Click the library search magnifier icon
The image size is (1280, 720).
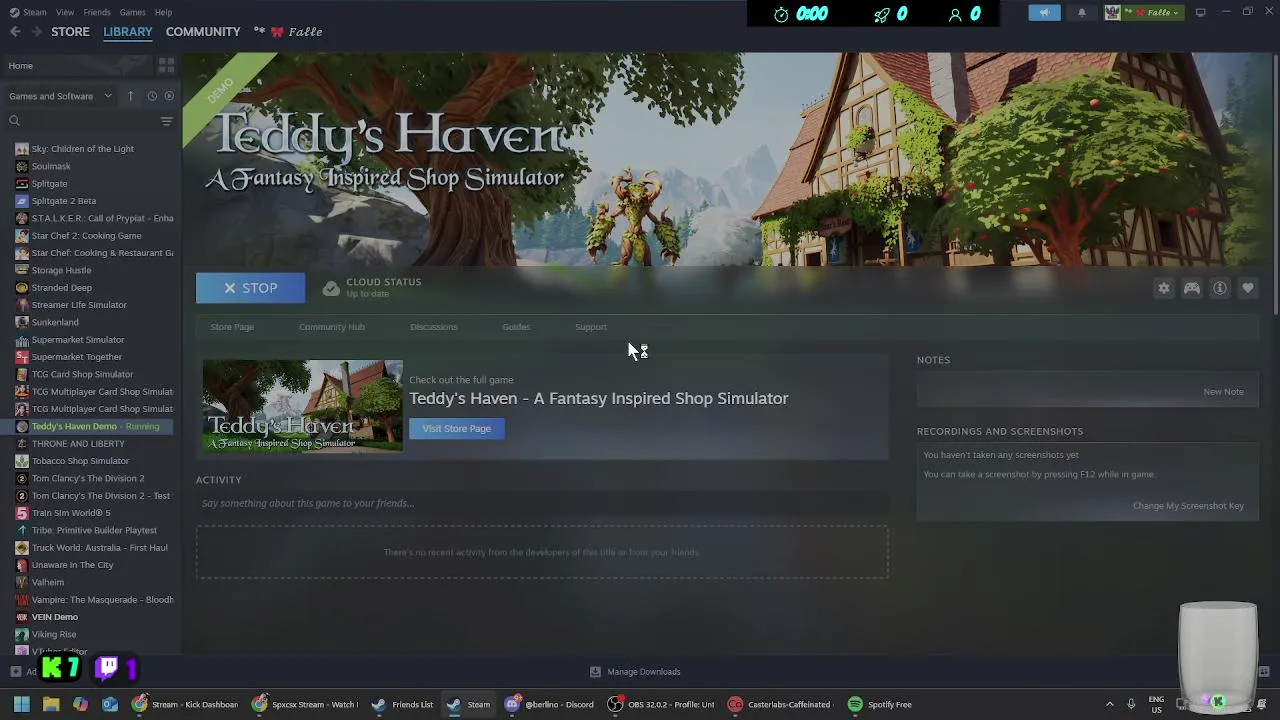[x=14, y=121]
